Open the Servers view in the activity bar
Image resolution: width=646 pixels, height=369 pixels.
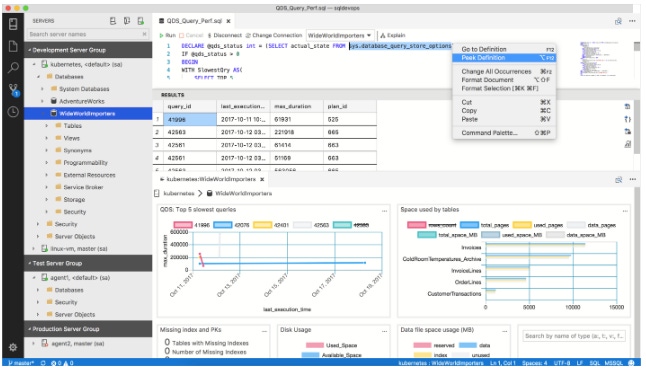pos(13,24)
